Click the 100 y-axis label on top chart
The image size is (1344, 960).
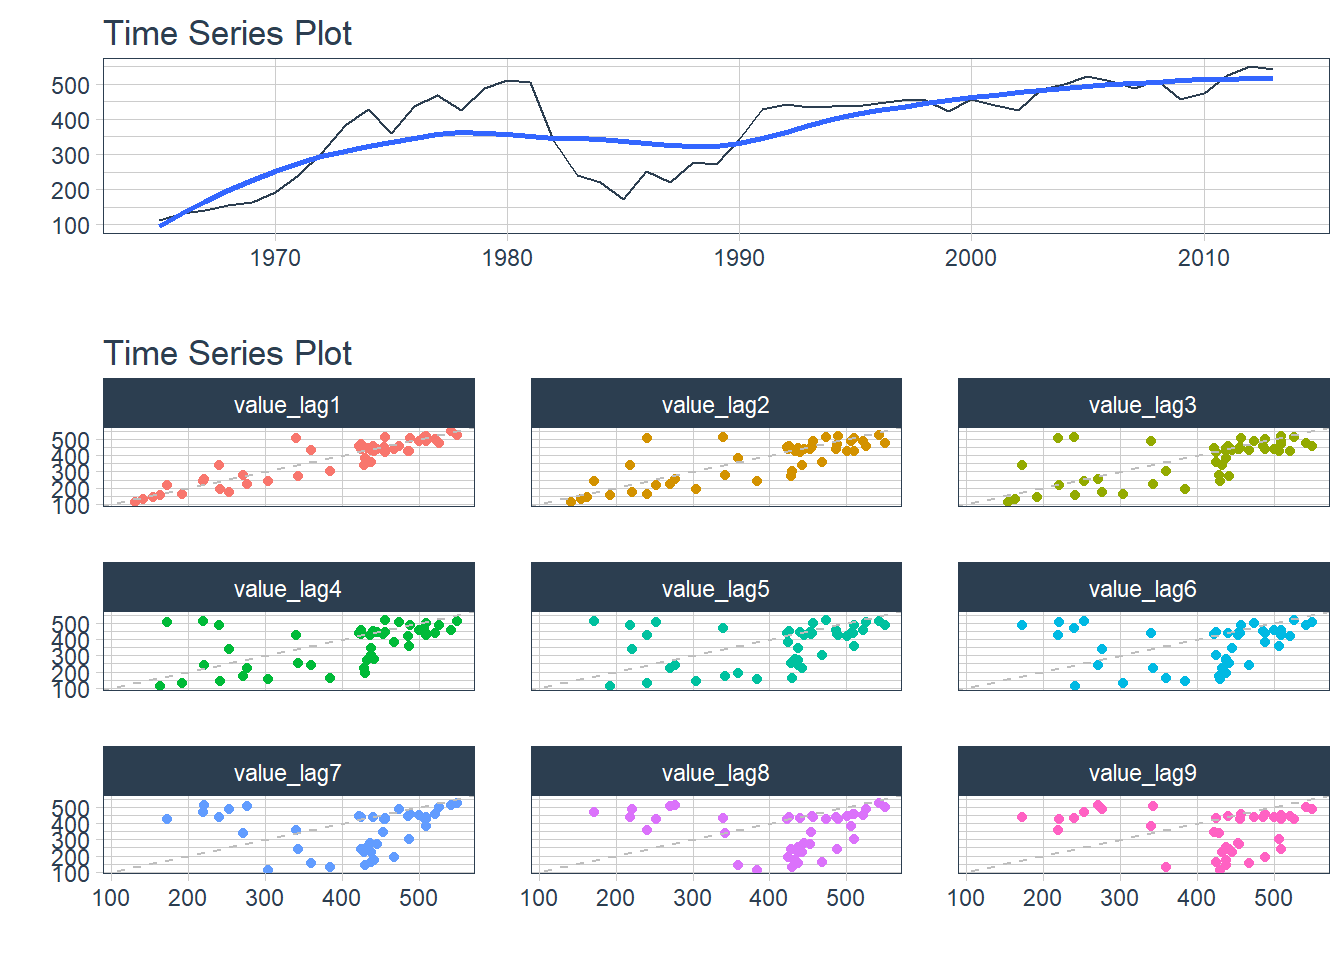71,226
